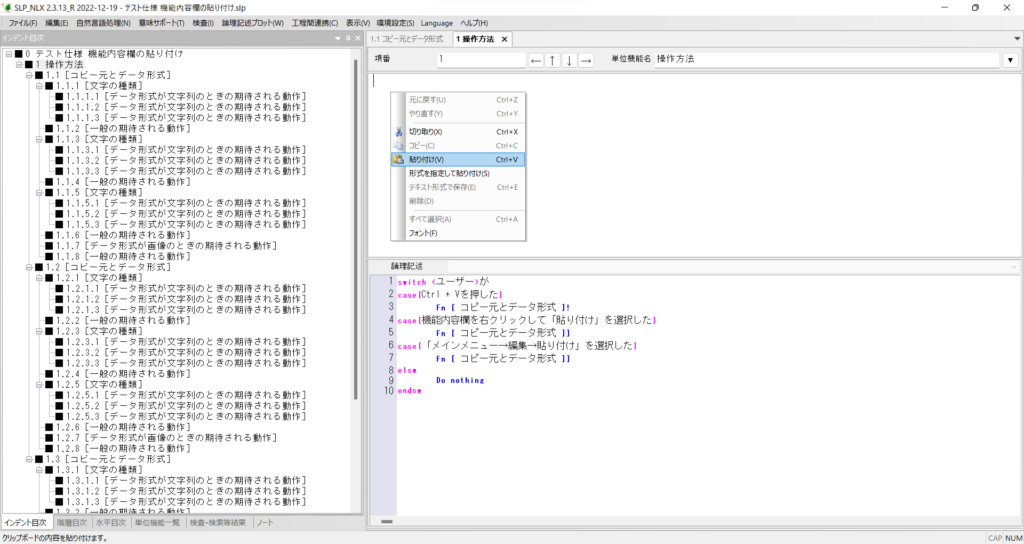Collapse tree node 1.2.3 文字の種類

(40, 331)
